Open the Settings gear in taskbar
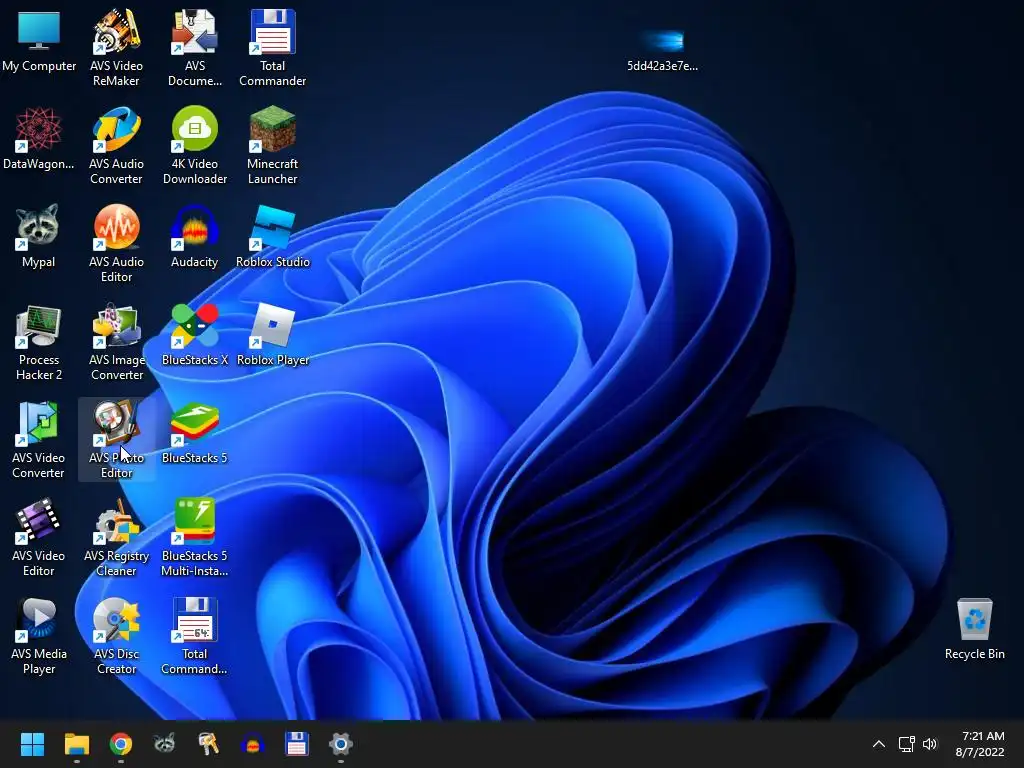 [341, 744]
